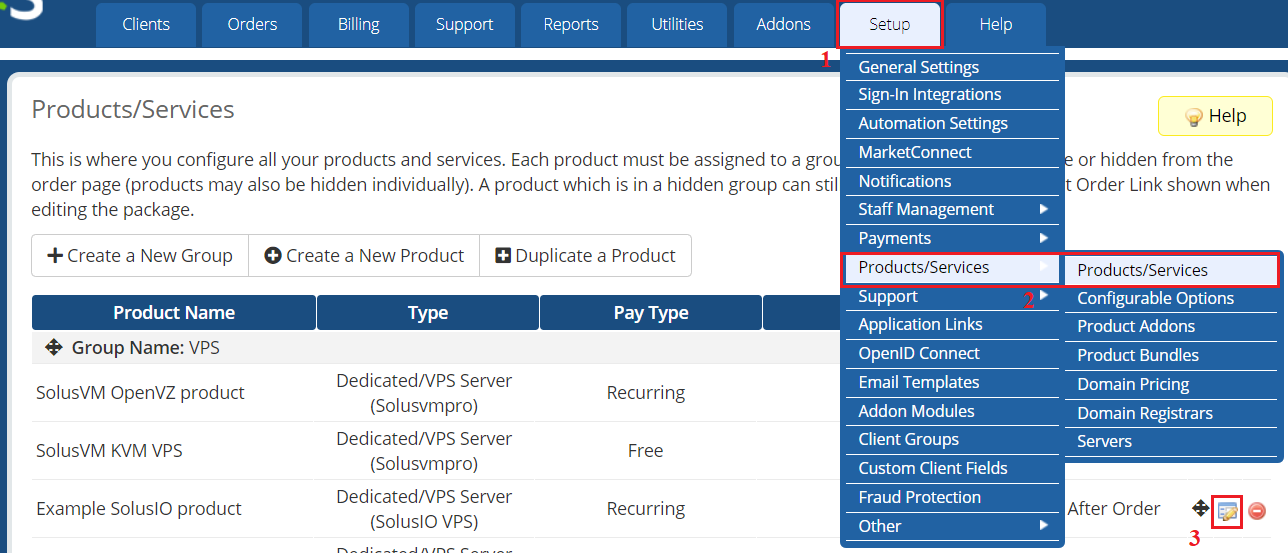Select Fraud Protection menu entry
1288x553 pixels.
pyautogui.click(x=953, y=497)
